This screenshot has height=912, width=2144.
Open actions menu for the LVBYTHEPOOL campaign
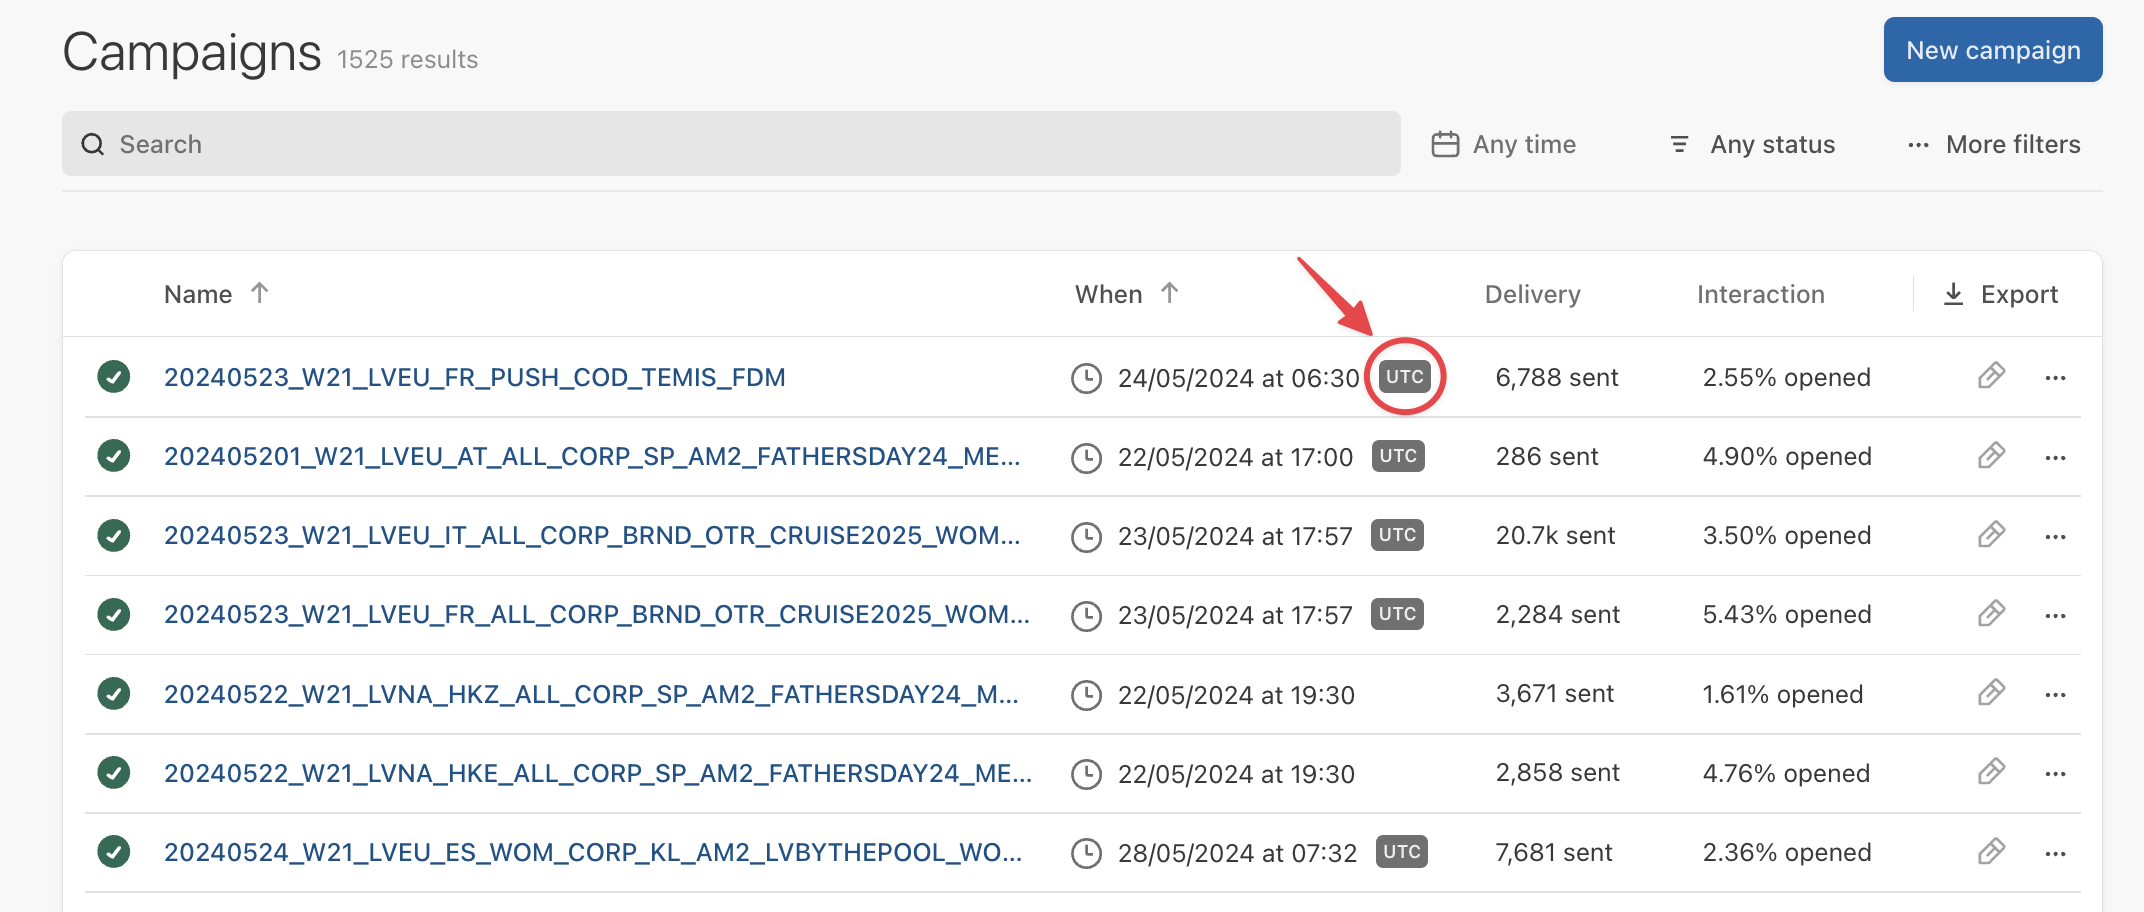pos(2056,852)
